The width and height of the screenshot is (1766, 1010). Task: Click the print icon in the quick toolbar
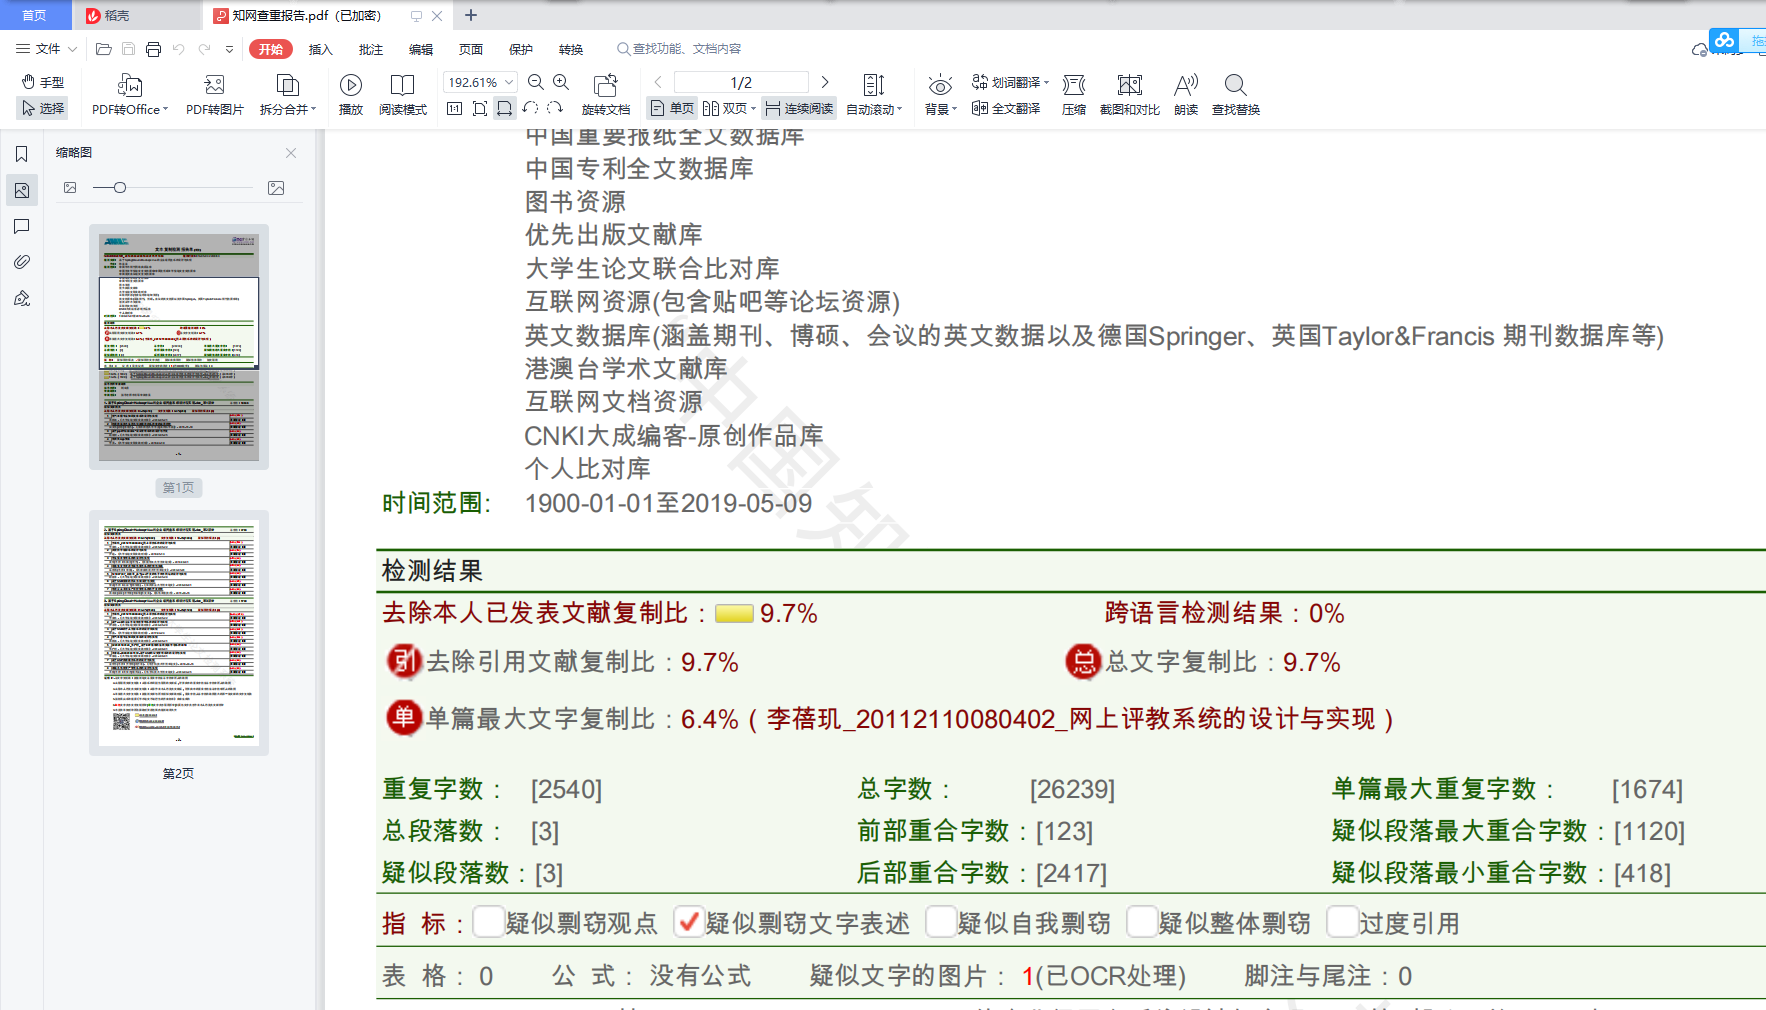pyautogui.click(x=153, y=49)
